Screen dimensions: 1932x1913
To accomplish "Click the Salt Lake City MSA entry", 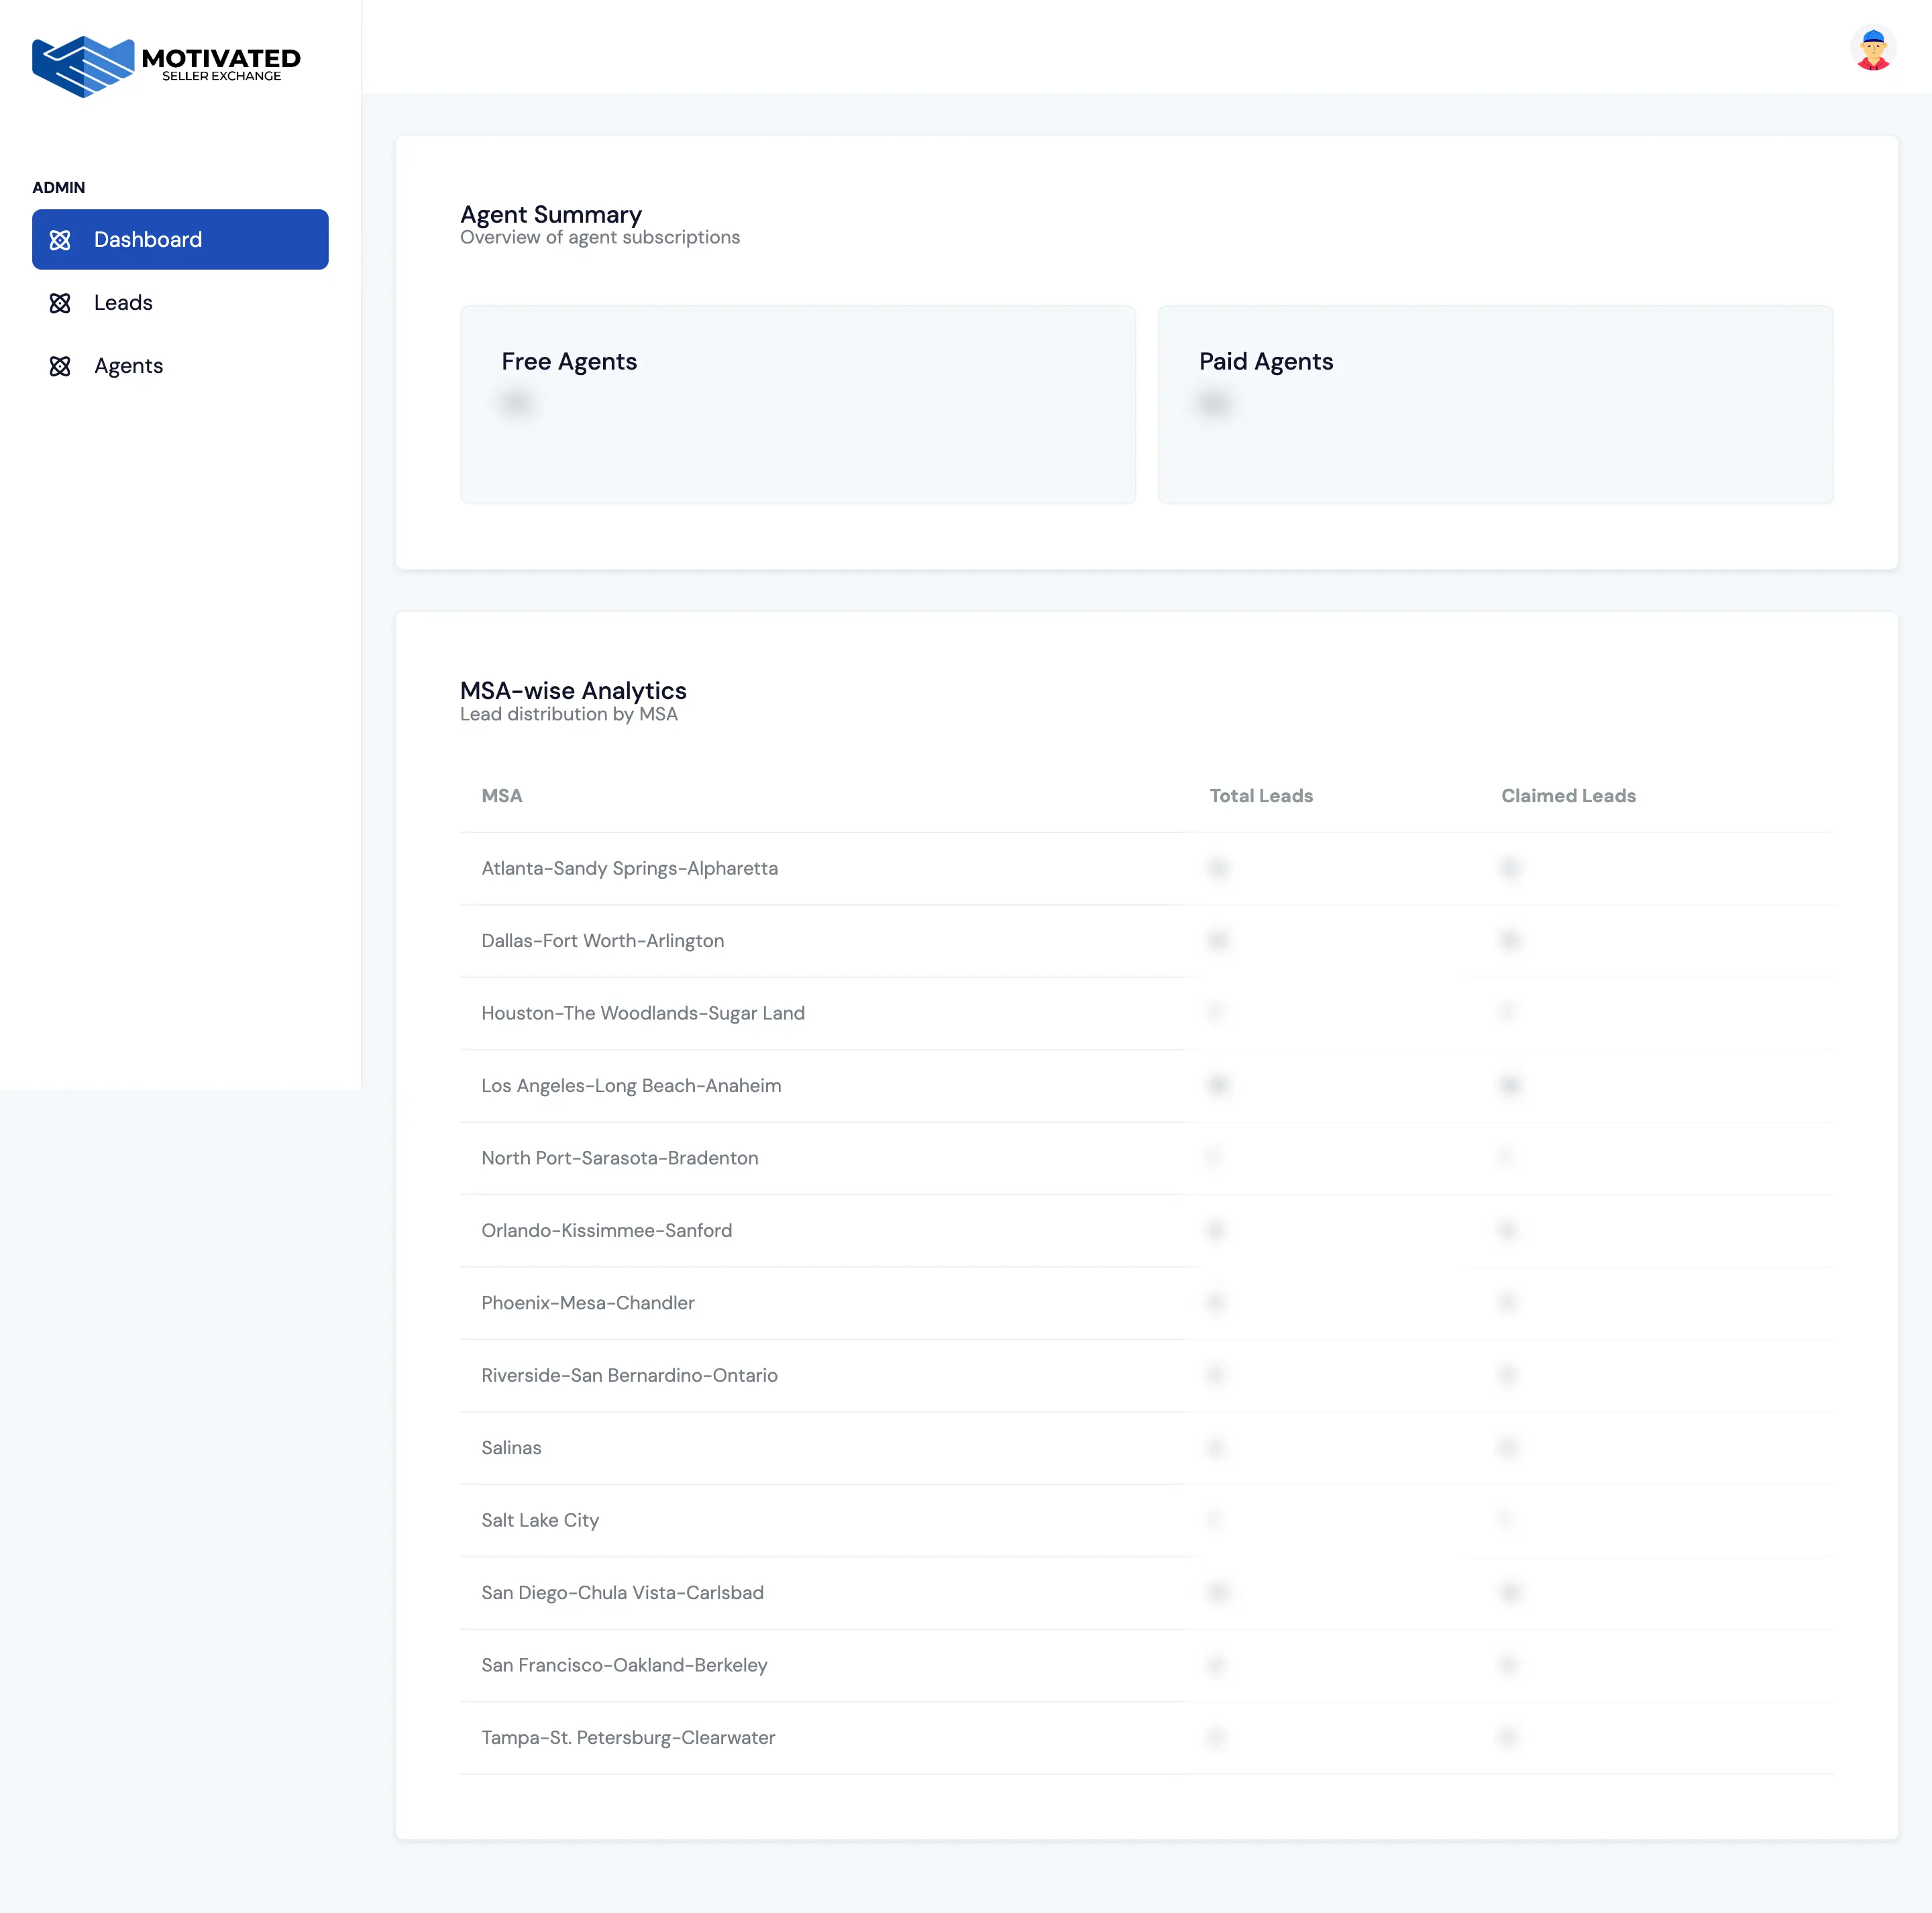I will tap(539, 1520).
